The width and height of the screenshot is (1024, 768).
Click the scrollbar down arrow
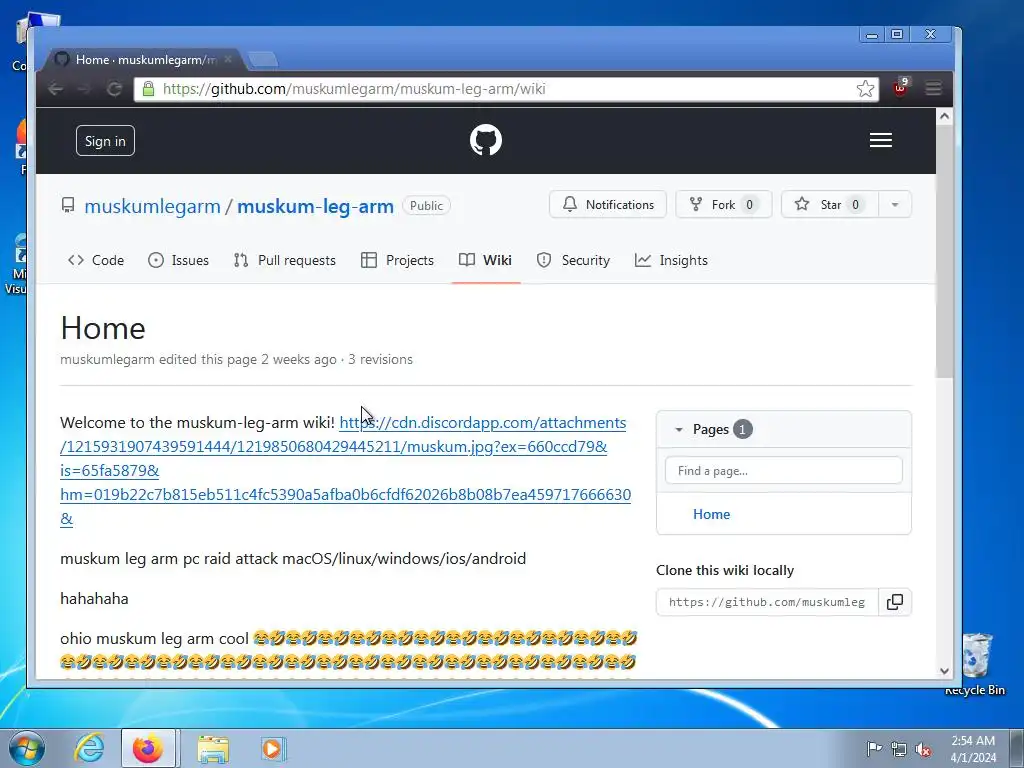944,671
